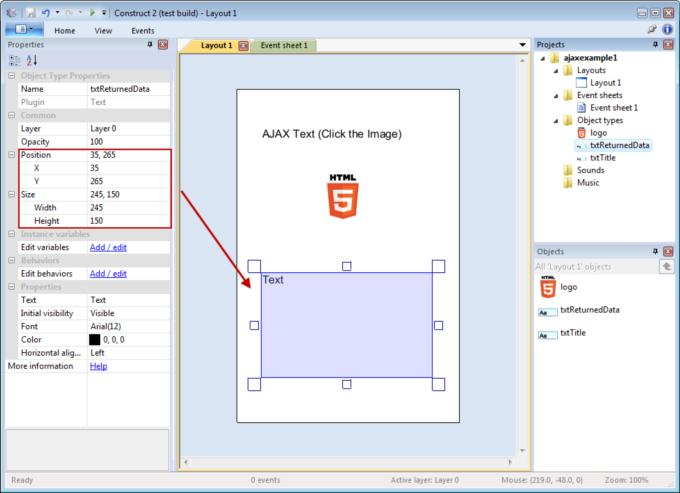Click the up-level icon in Objects panel
680x493 pixels.
click(x=667, y=266)
